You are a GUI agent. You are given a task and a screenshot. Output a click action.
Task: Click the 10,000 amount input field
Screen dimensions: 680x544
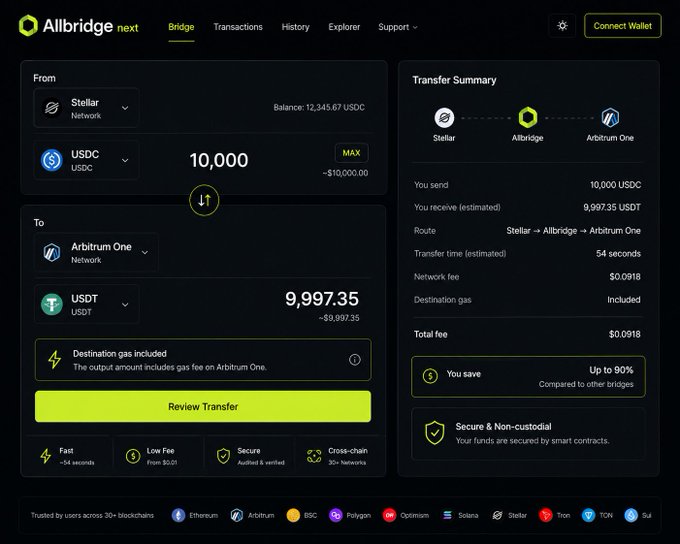(219, 160)
